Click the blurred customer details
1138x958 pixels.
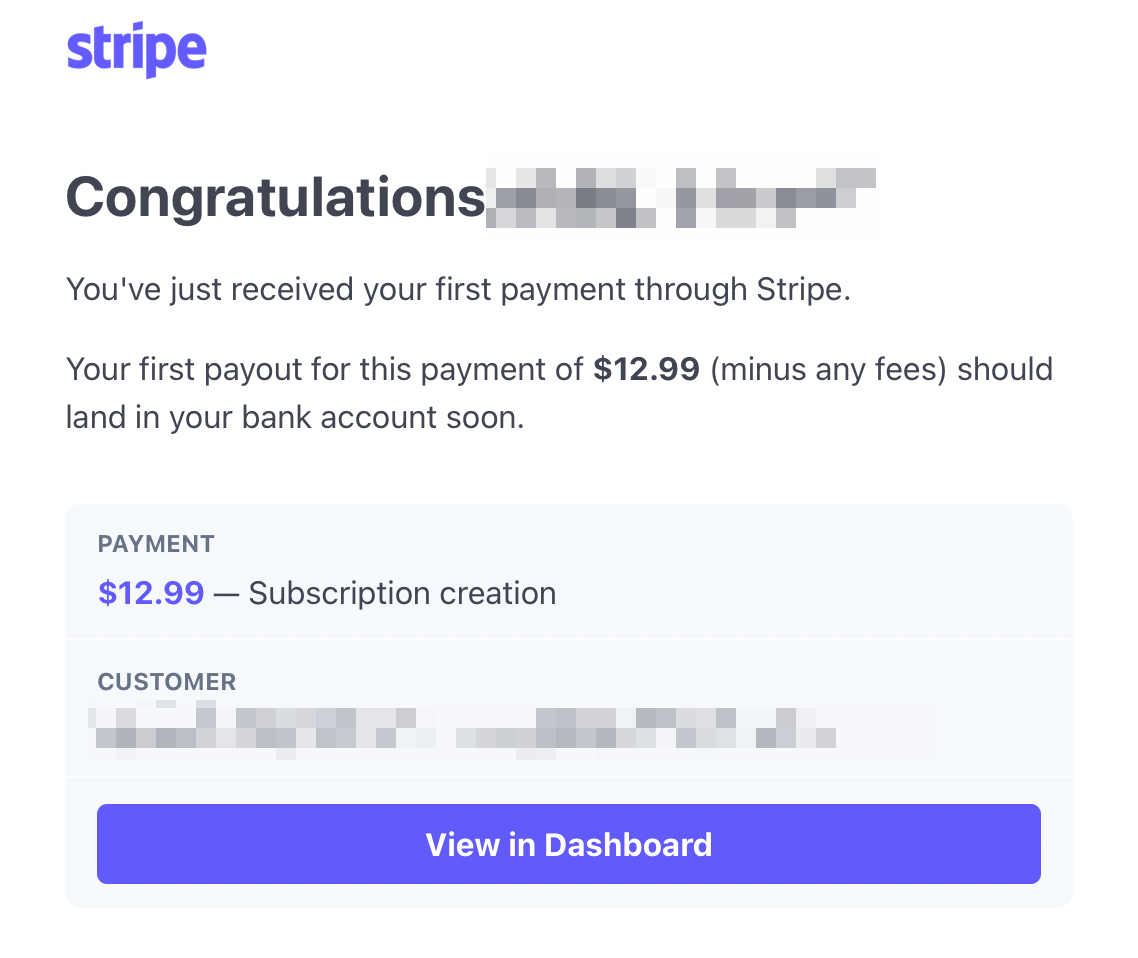pyautogui.click(x=462, y=729)
